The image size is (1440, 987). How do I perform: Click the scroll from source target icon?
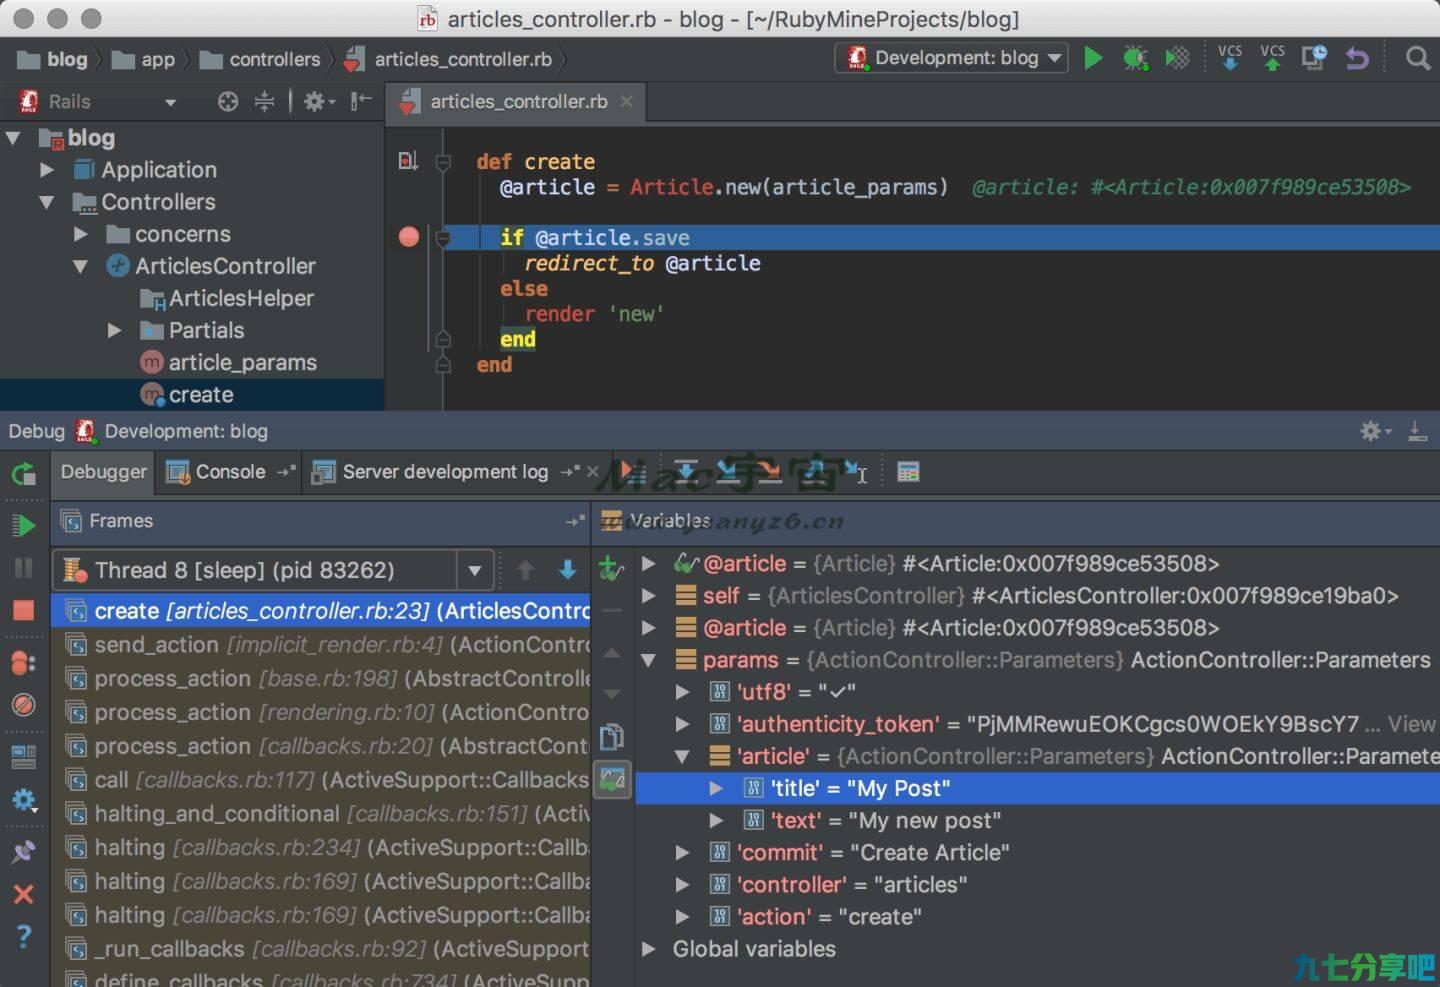click(x=228, y=101)
